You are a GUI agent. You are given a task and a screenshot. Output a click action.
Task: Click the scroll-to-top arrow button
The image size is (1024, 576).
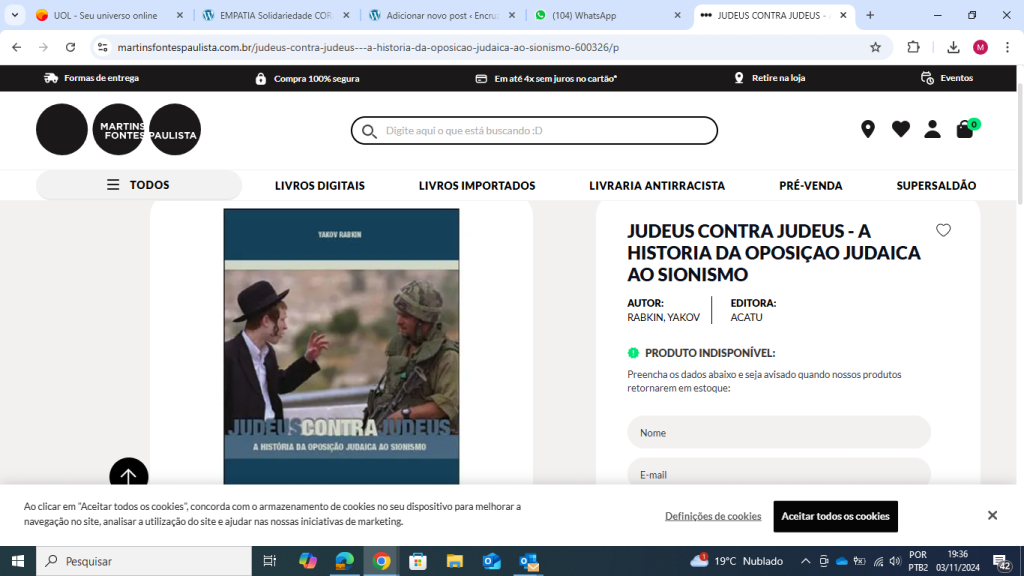point(129,477)
